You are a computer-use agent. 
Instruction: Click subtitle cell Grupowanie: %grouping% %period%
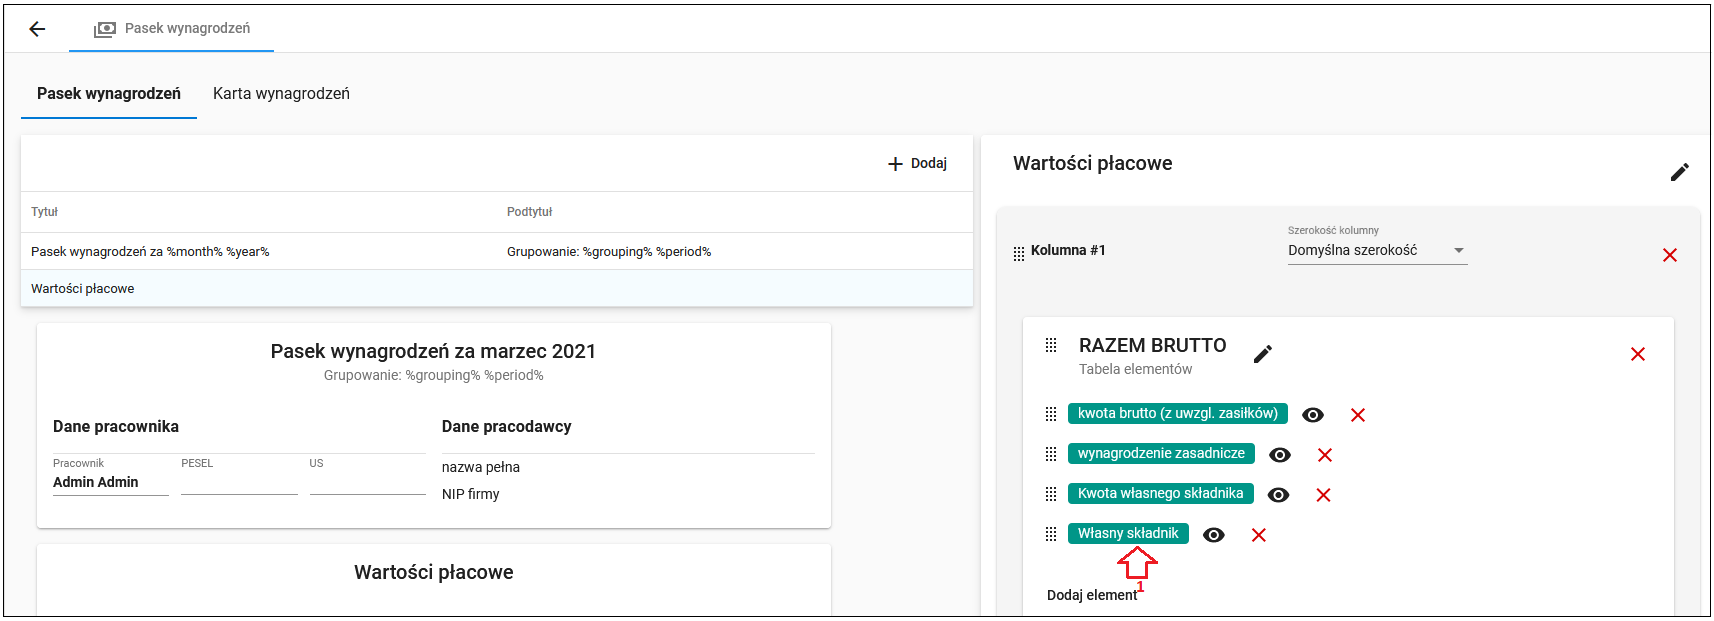pyautogui.click(x=609, y=252)
